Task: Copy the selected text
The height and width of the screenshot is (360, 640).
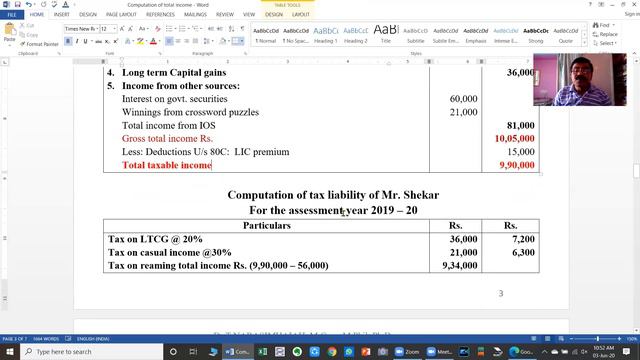Action: [29, 35]
